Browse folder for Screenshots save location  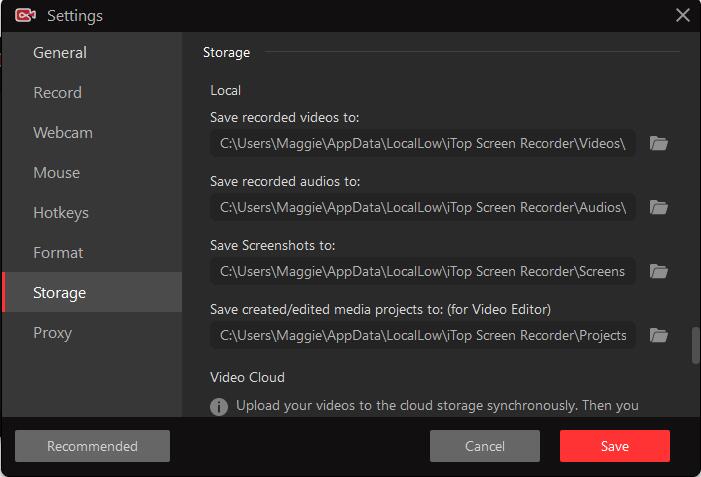coord(658,271)
